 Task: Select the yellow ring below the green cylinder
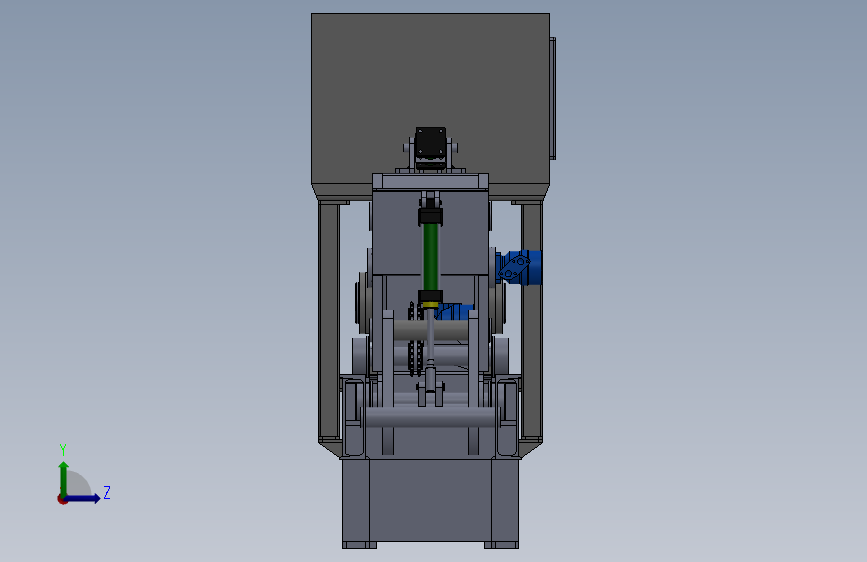point(430,304)
